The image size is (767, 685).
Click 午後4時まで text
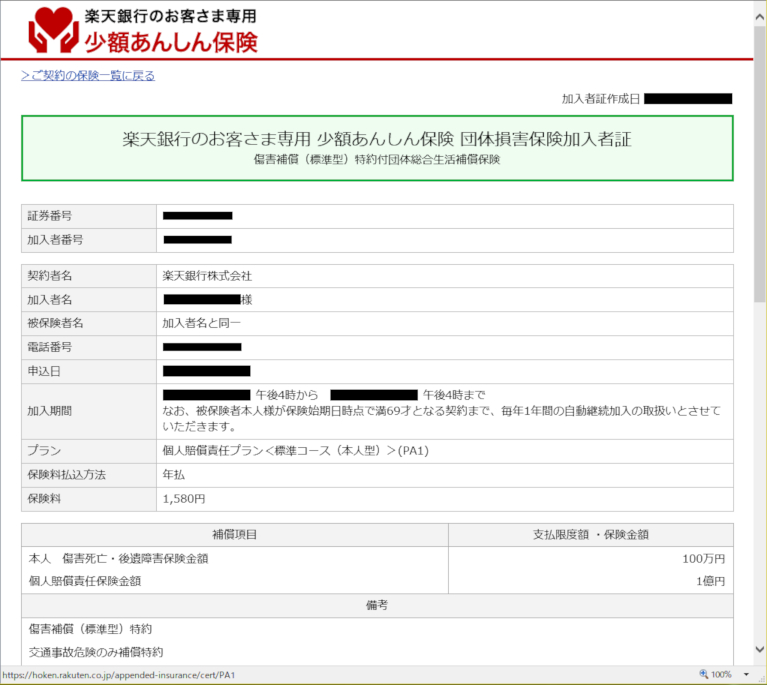pyautogui.click(x=454, y=395)
